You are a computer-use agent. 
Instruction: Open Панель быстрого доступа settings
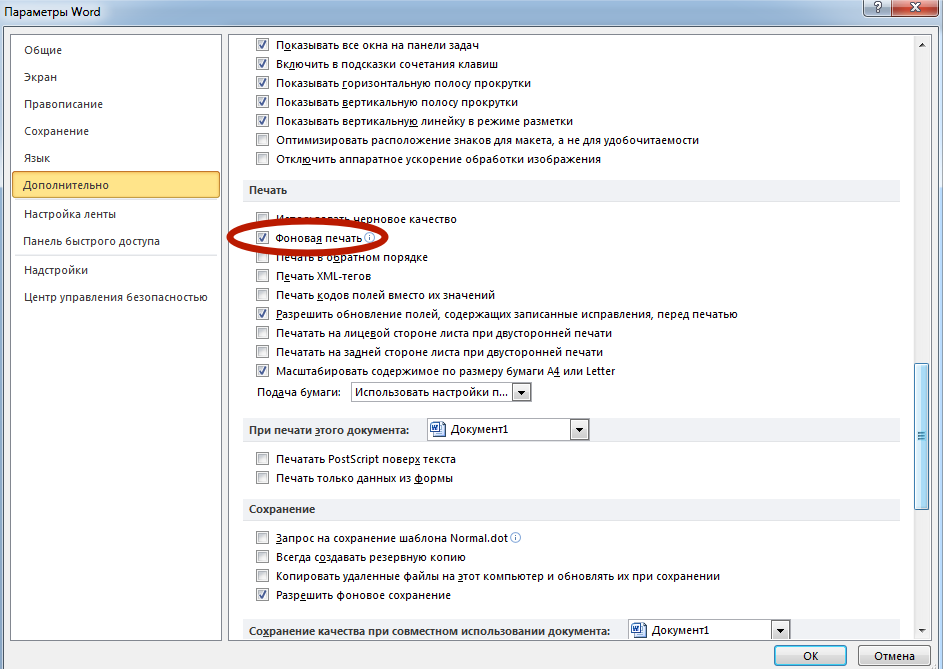[91, 241]
